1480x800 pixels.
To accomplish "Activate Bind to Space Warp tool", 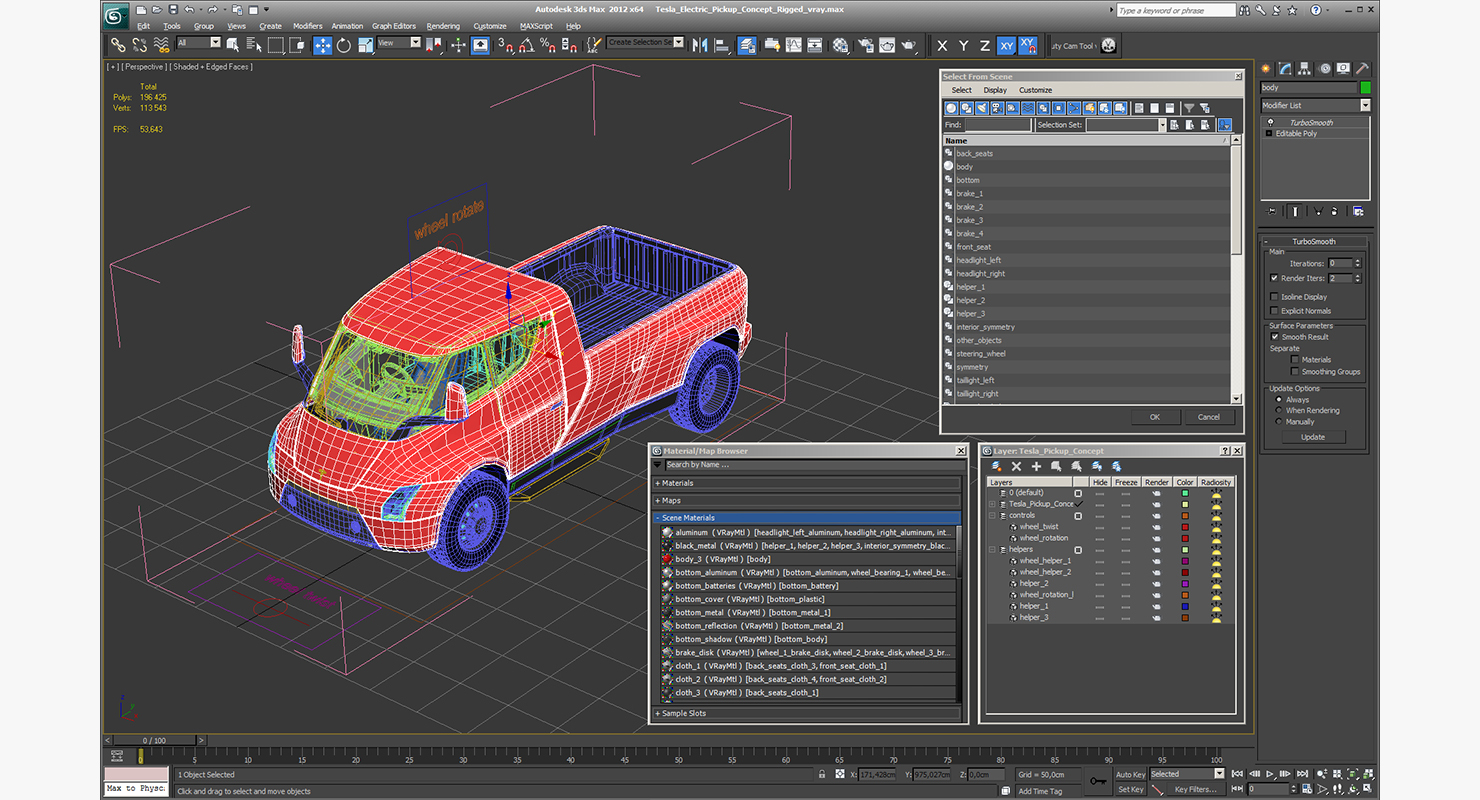I will pyautogui.click(x=161, y=45).
